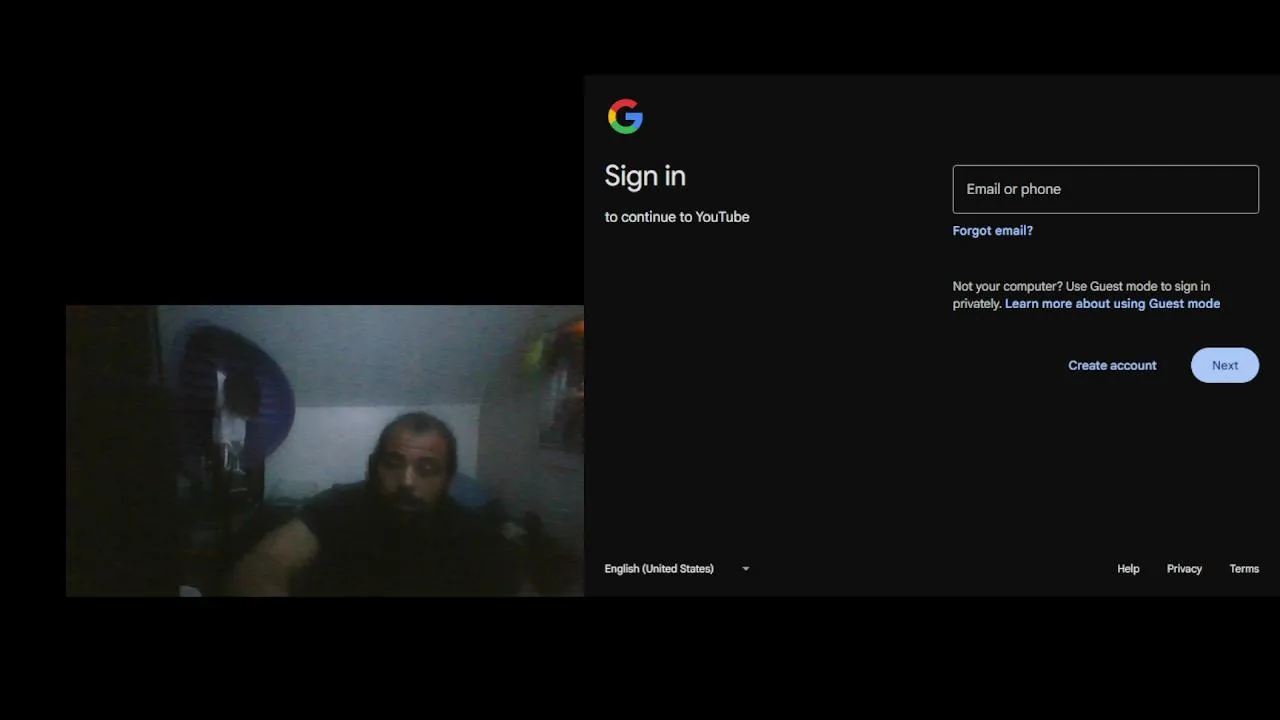Click the webcam video feed
Image resolution: width=1280 pixels, height=720 pixels.
[325, 451]
